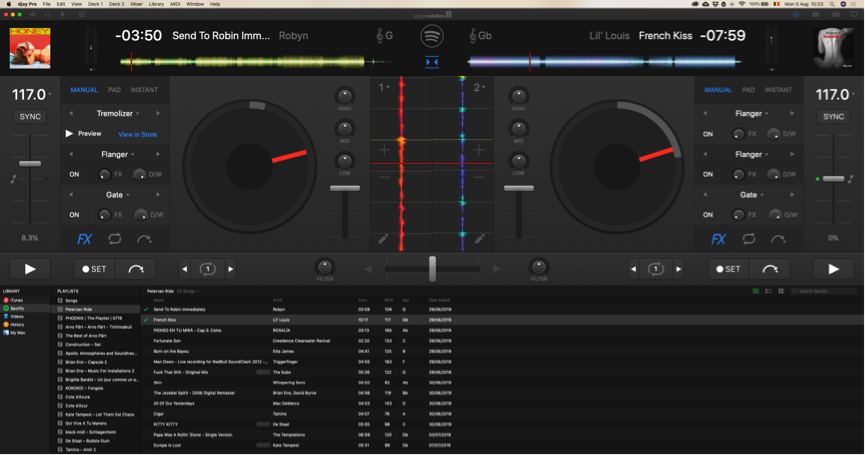Switch deck 1 effects to PAD tab

pos(114,90)
